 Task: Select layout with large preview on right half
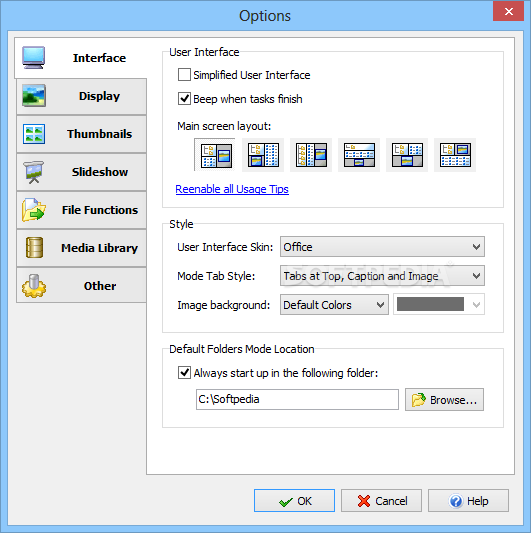point(215,155)
